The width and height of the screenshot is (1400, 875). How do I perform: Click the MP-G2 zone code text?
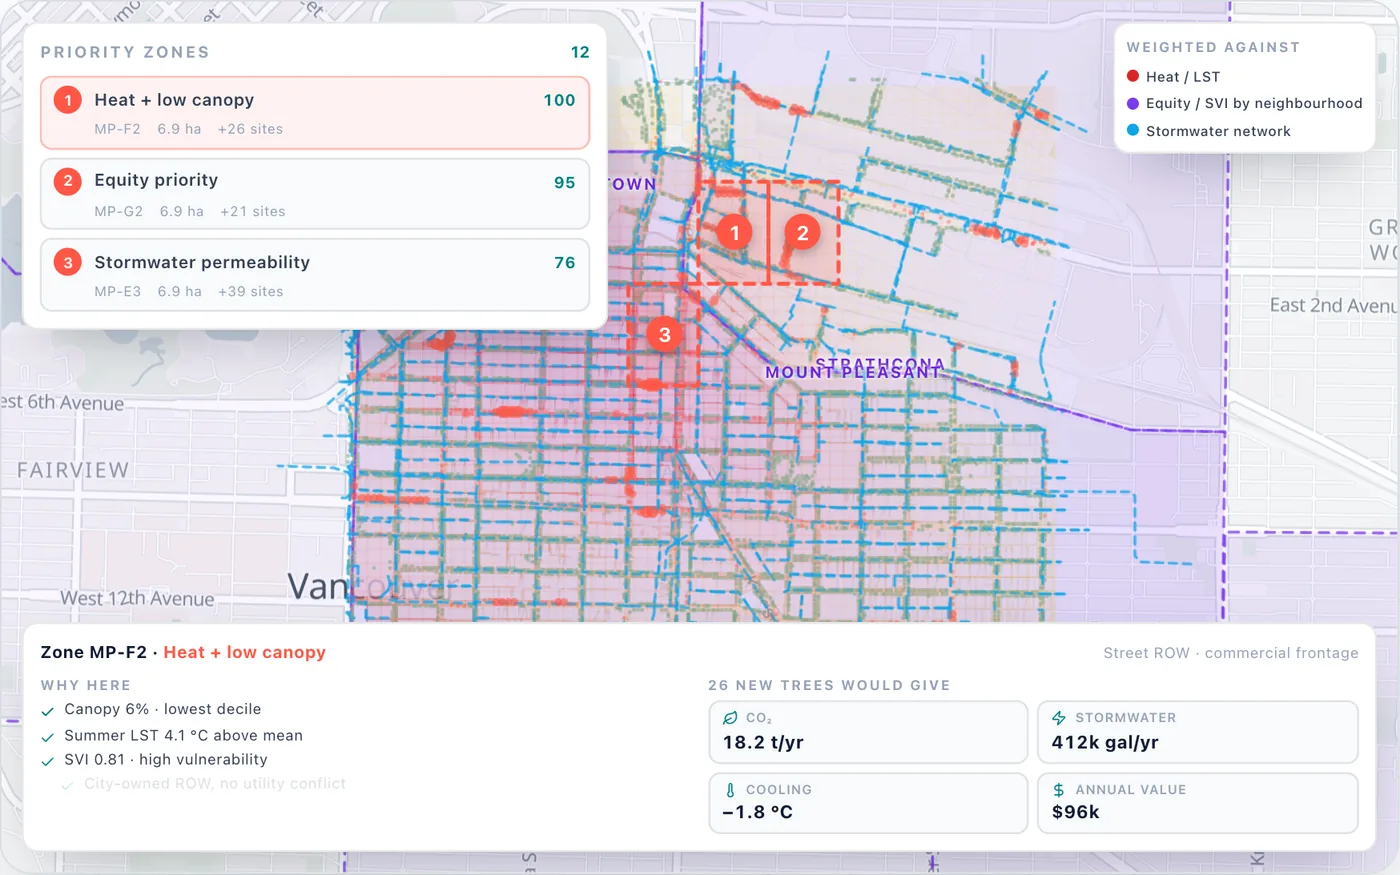click(119, 211)
